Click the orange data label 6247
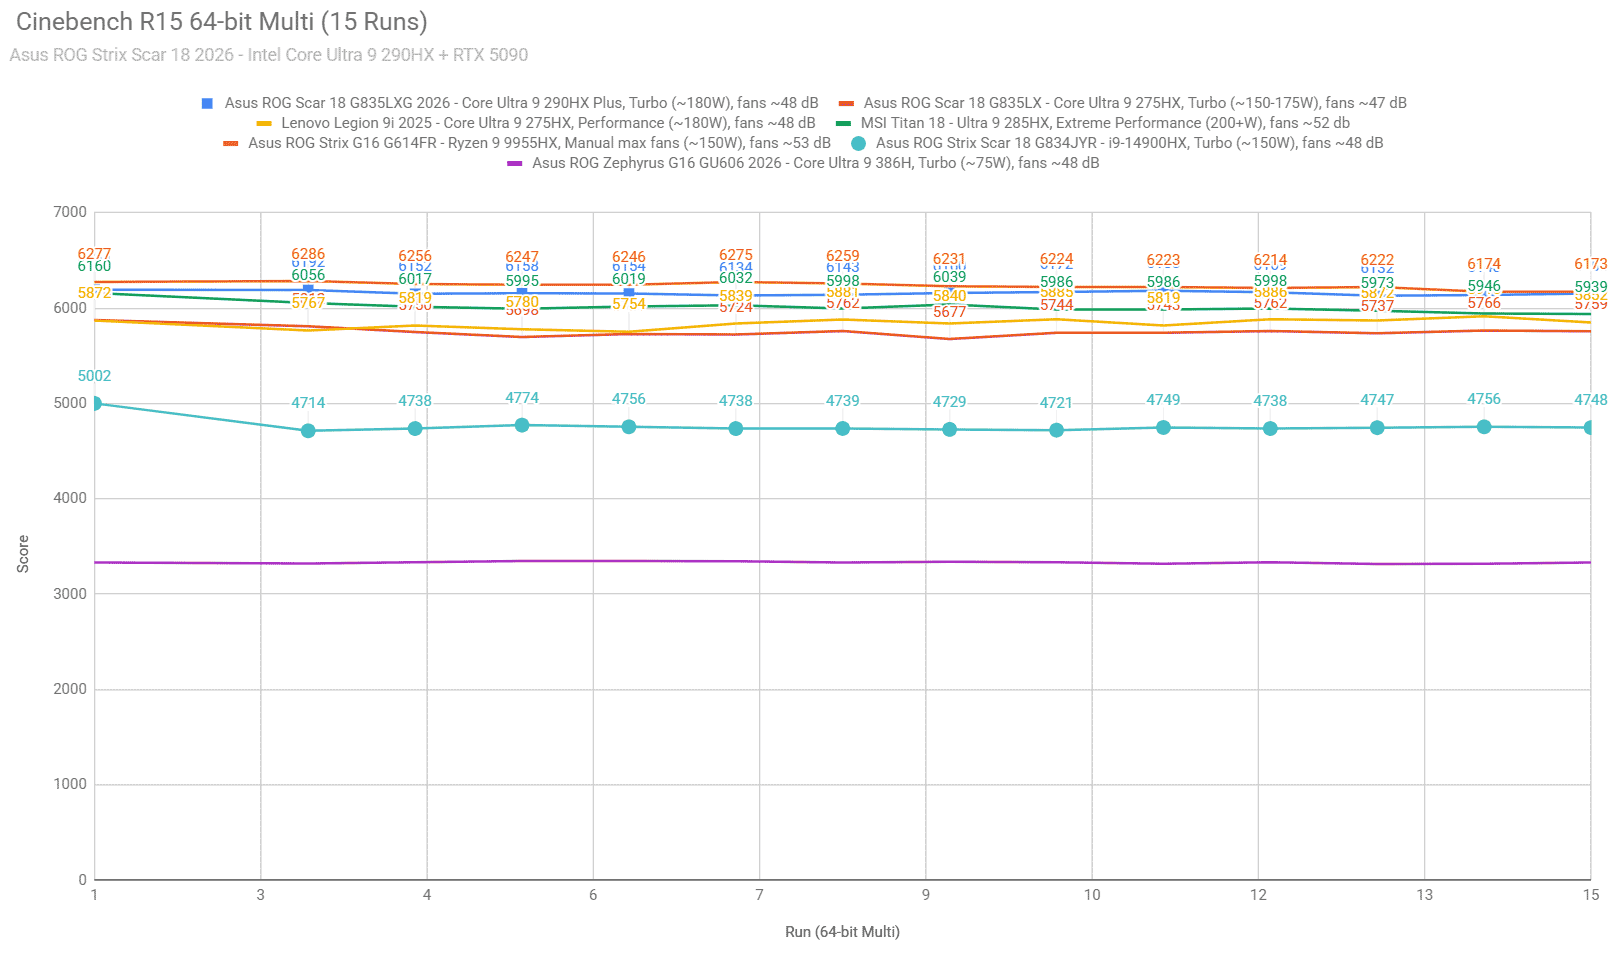Image resolution: width=1612 pixels, height=953 pixels. 522,257
